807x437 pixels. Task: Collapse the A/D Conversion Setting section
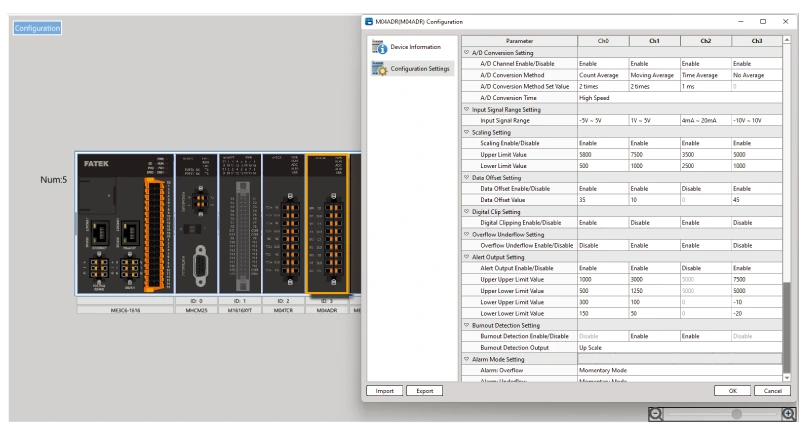click(466, 51)
